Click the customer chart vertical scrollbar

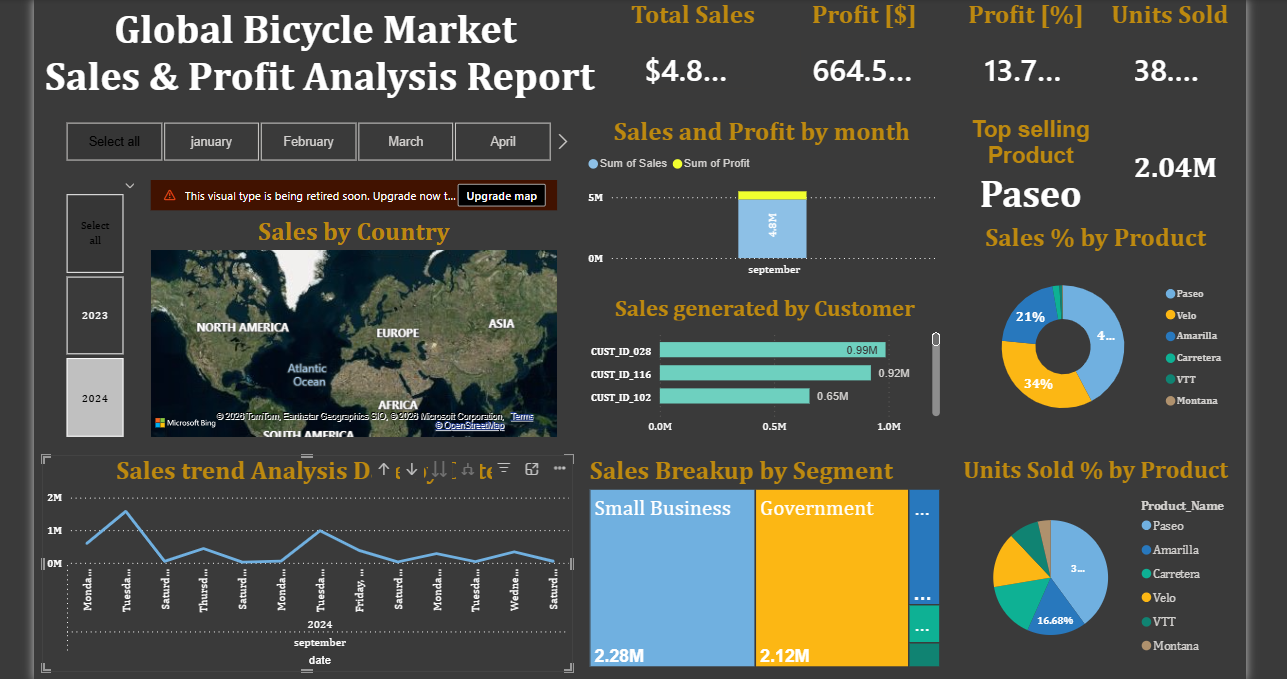[x=936, y=373]
